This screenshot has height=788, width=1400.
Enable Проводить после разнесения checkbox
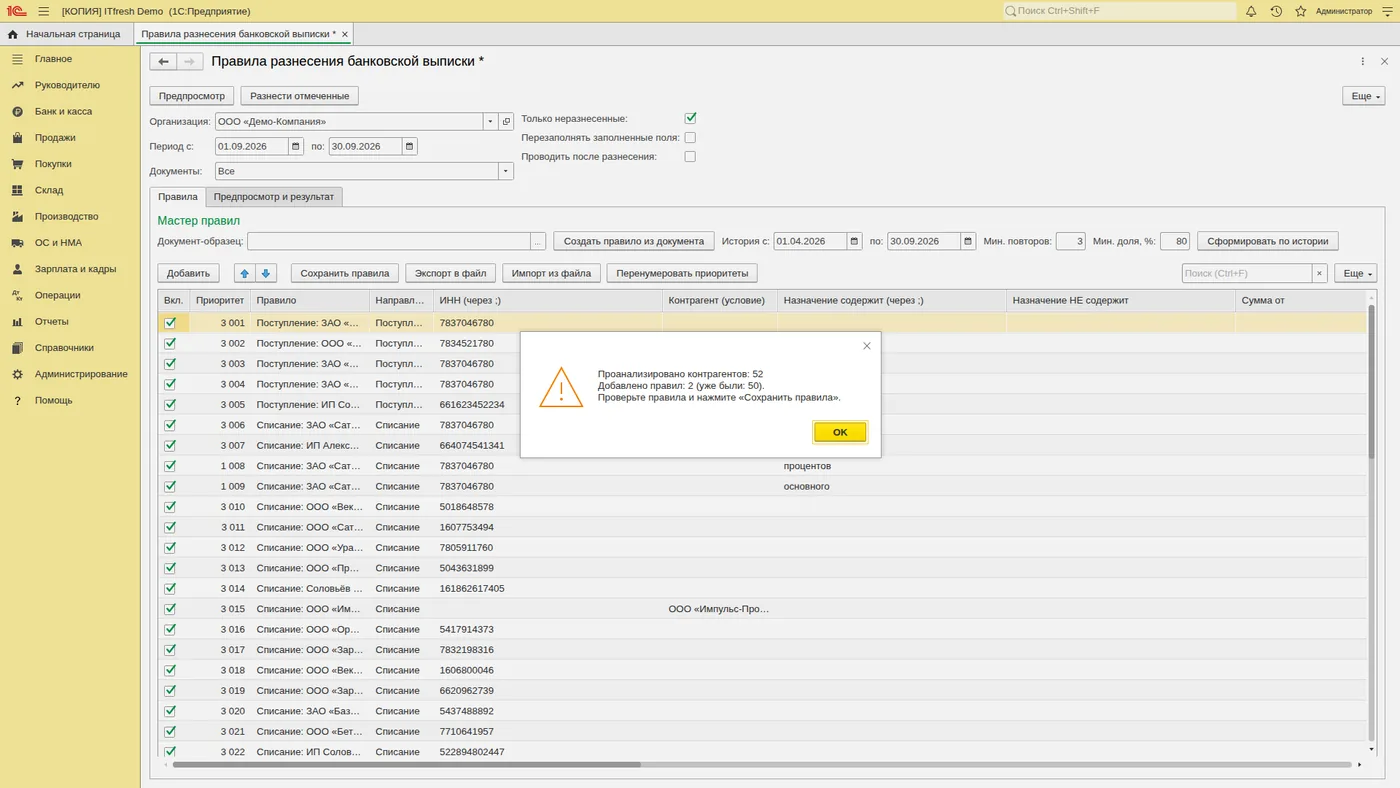pos(690,156)
